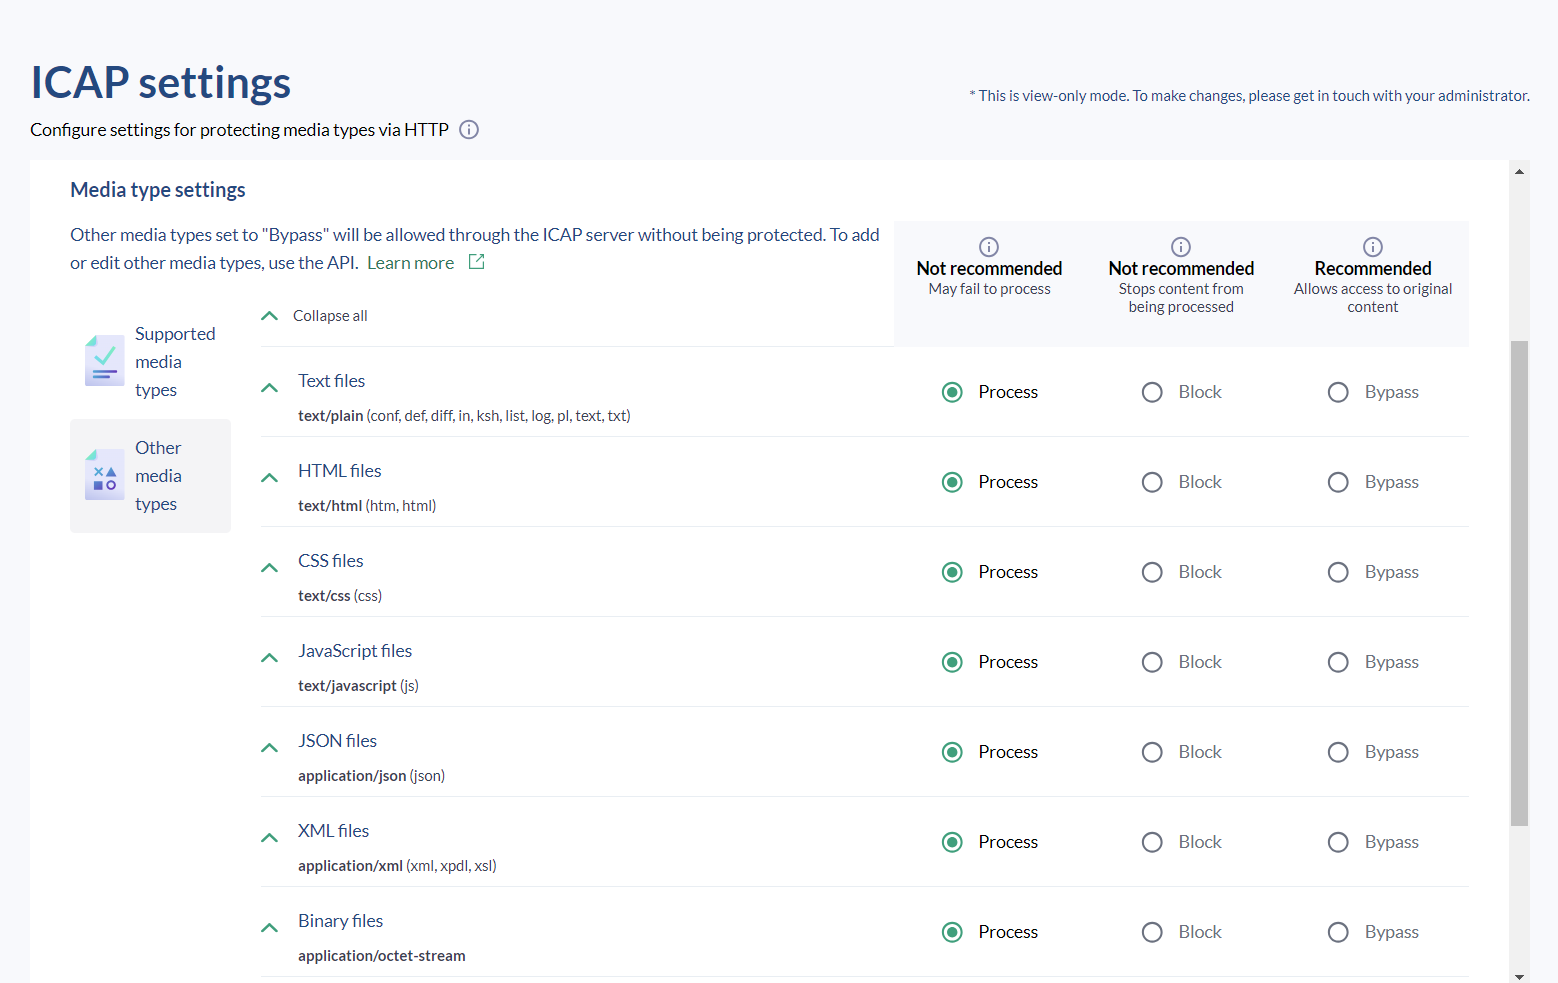Click the ICAP settings page title
1558x983 pixels.
[x=161, y=83]
